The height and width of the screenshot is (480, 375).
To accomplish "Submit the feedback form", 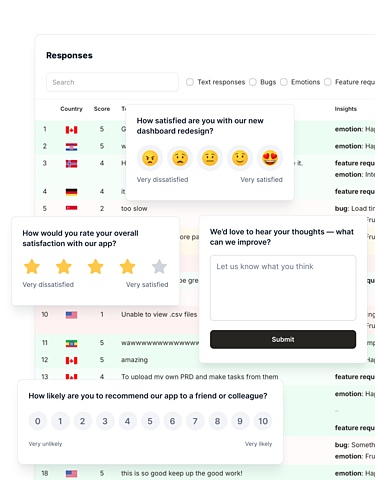I will (x=283, y=339).
